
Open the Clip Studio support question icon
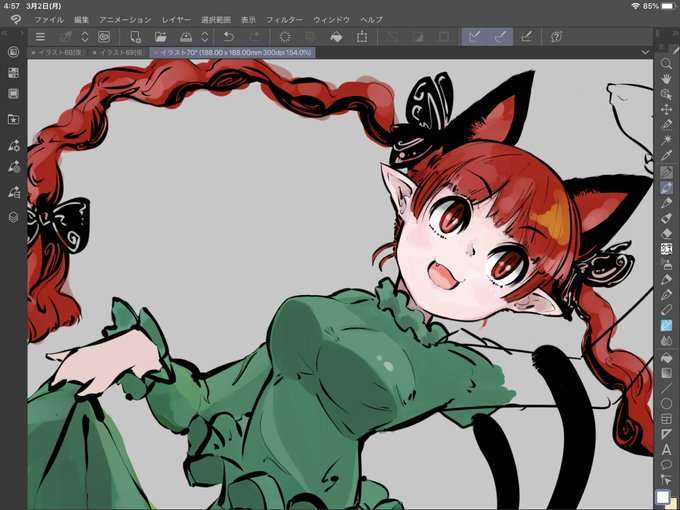tap(556, 37)
